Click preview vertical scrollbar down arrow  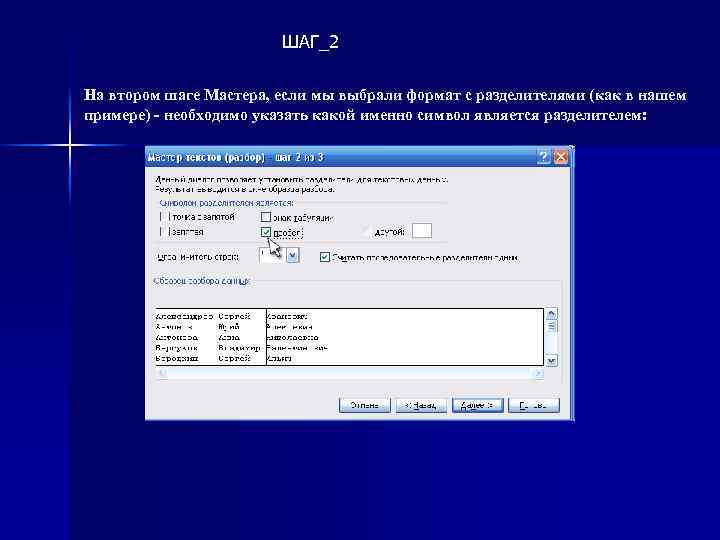(x=551, y=360)
